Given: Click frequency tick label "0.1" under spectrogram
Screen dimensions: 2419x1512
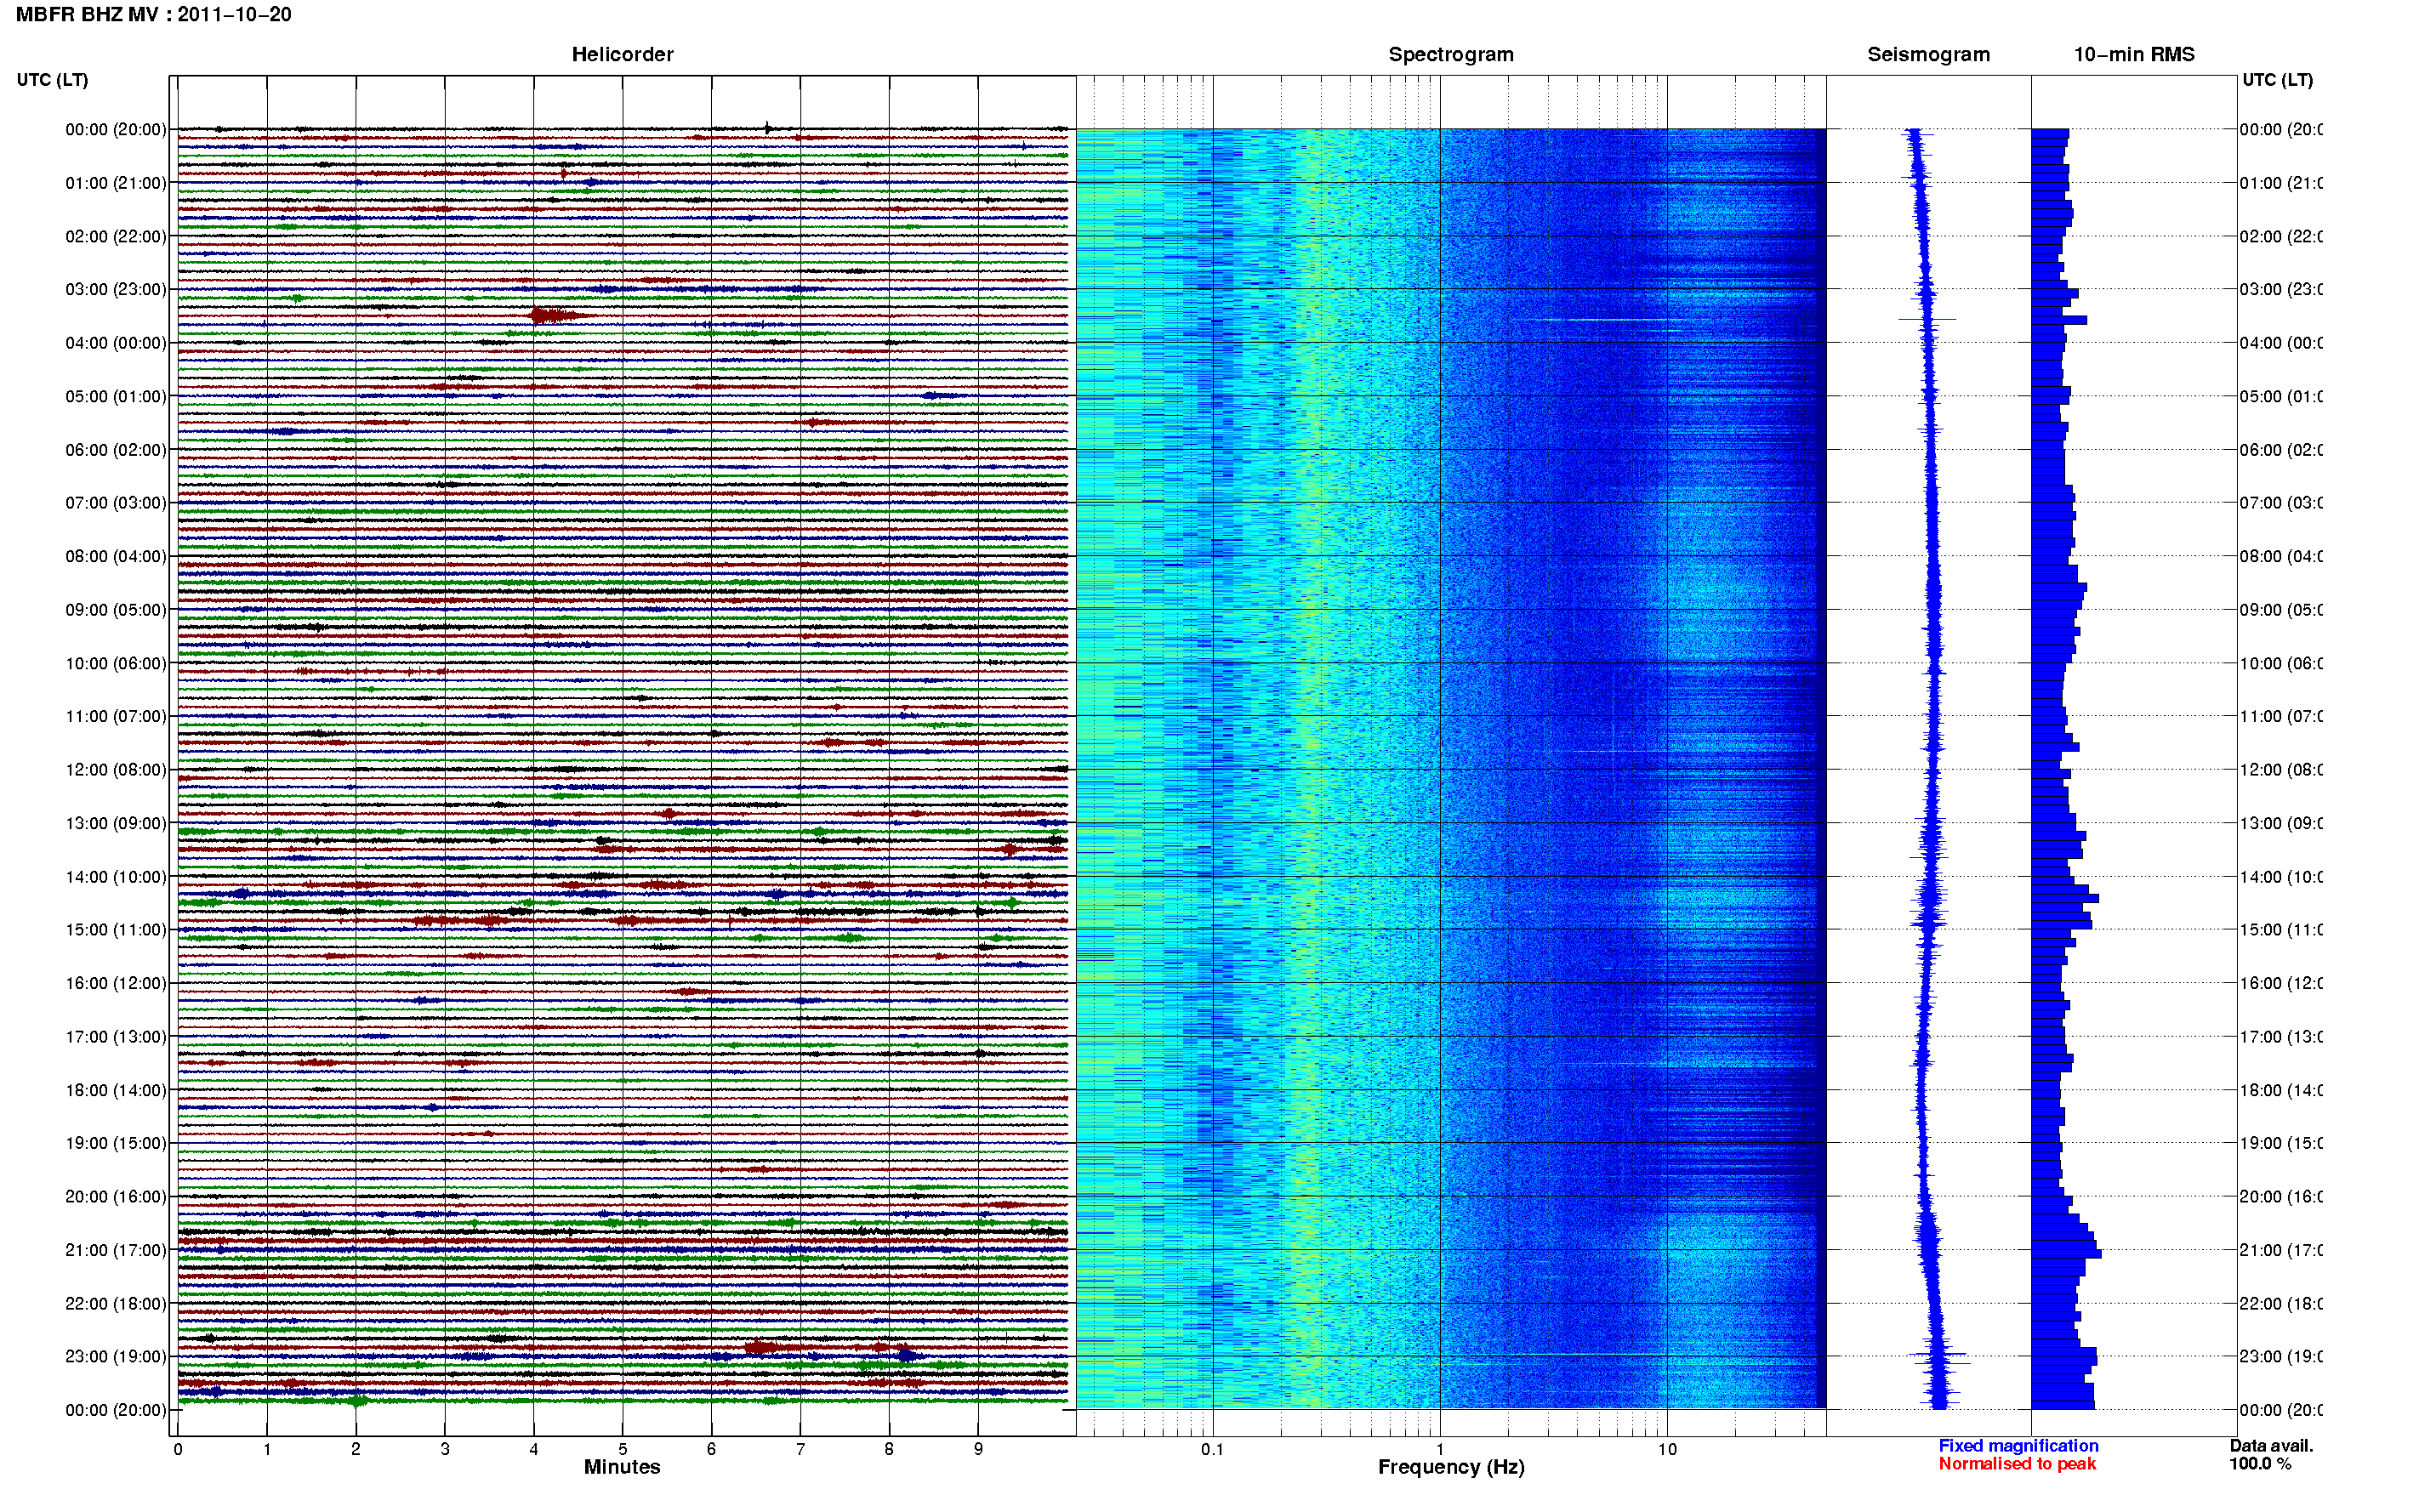Looking at the screenshot, I should click(1212, 1449).
